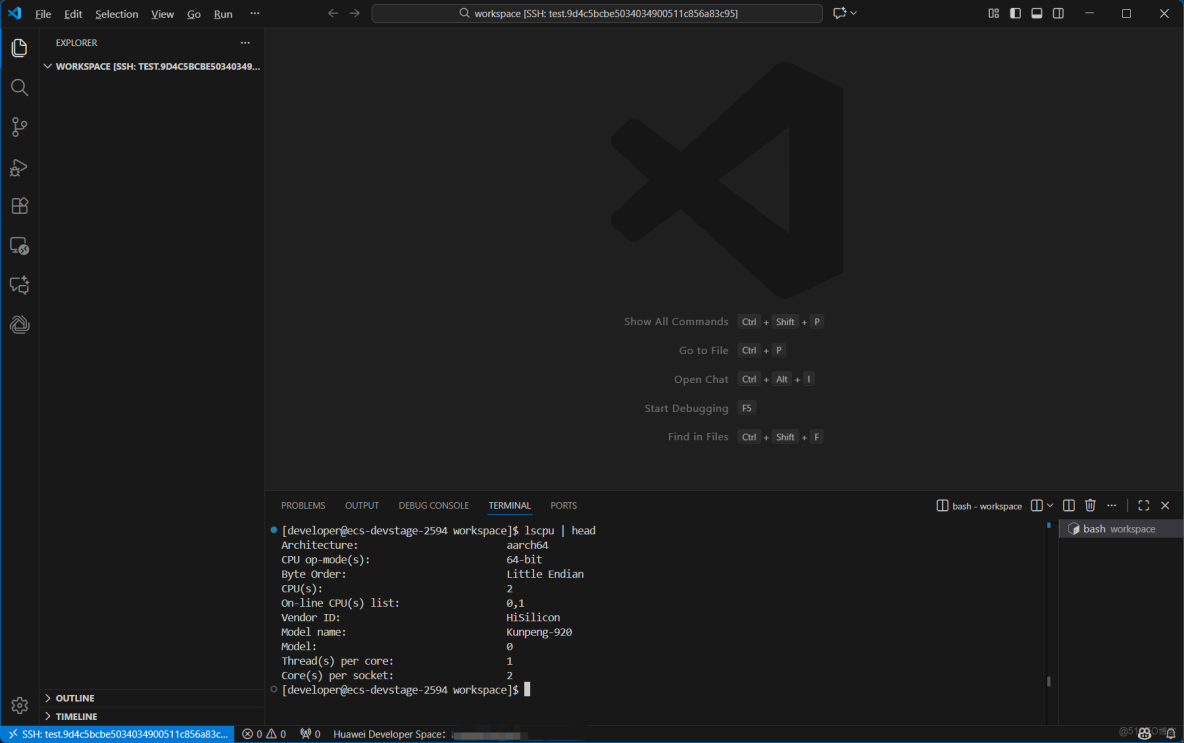This screenshot has width=1184, height=743.
Task: Open the Source Control view
Action: [x=20, y=127]
